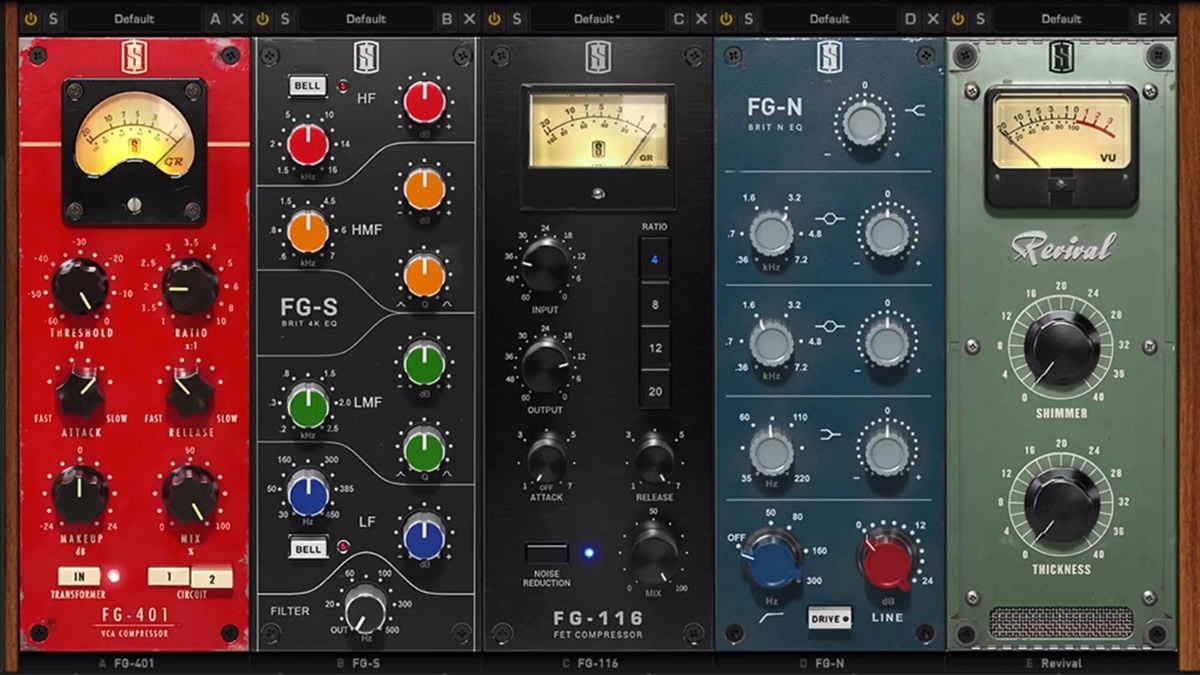Image resolution: width=1200 pixels, height=675 pixels.
Task: Open the Default preset menu for slot B
Action: point(366,19)
